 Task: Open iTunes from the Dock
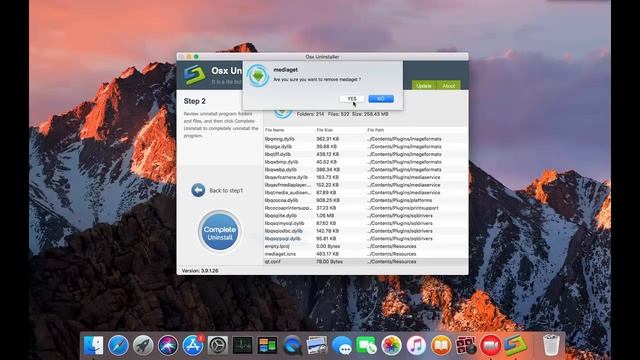click(416, 345)
